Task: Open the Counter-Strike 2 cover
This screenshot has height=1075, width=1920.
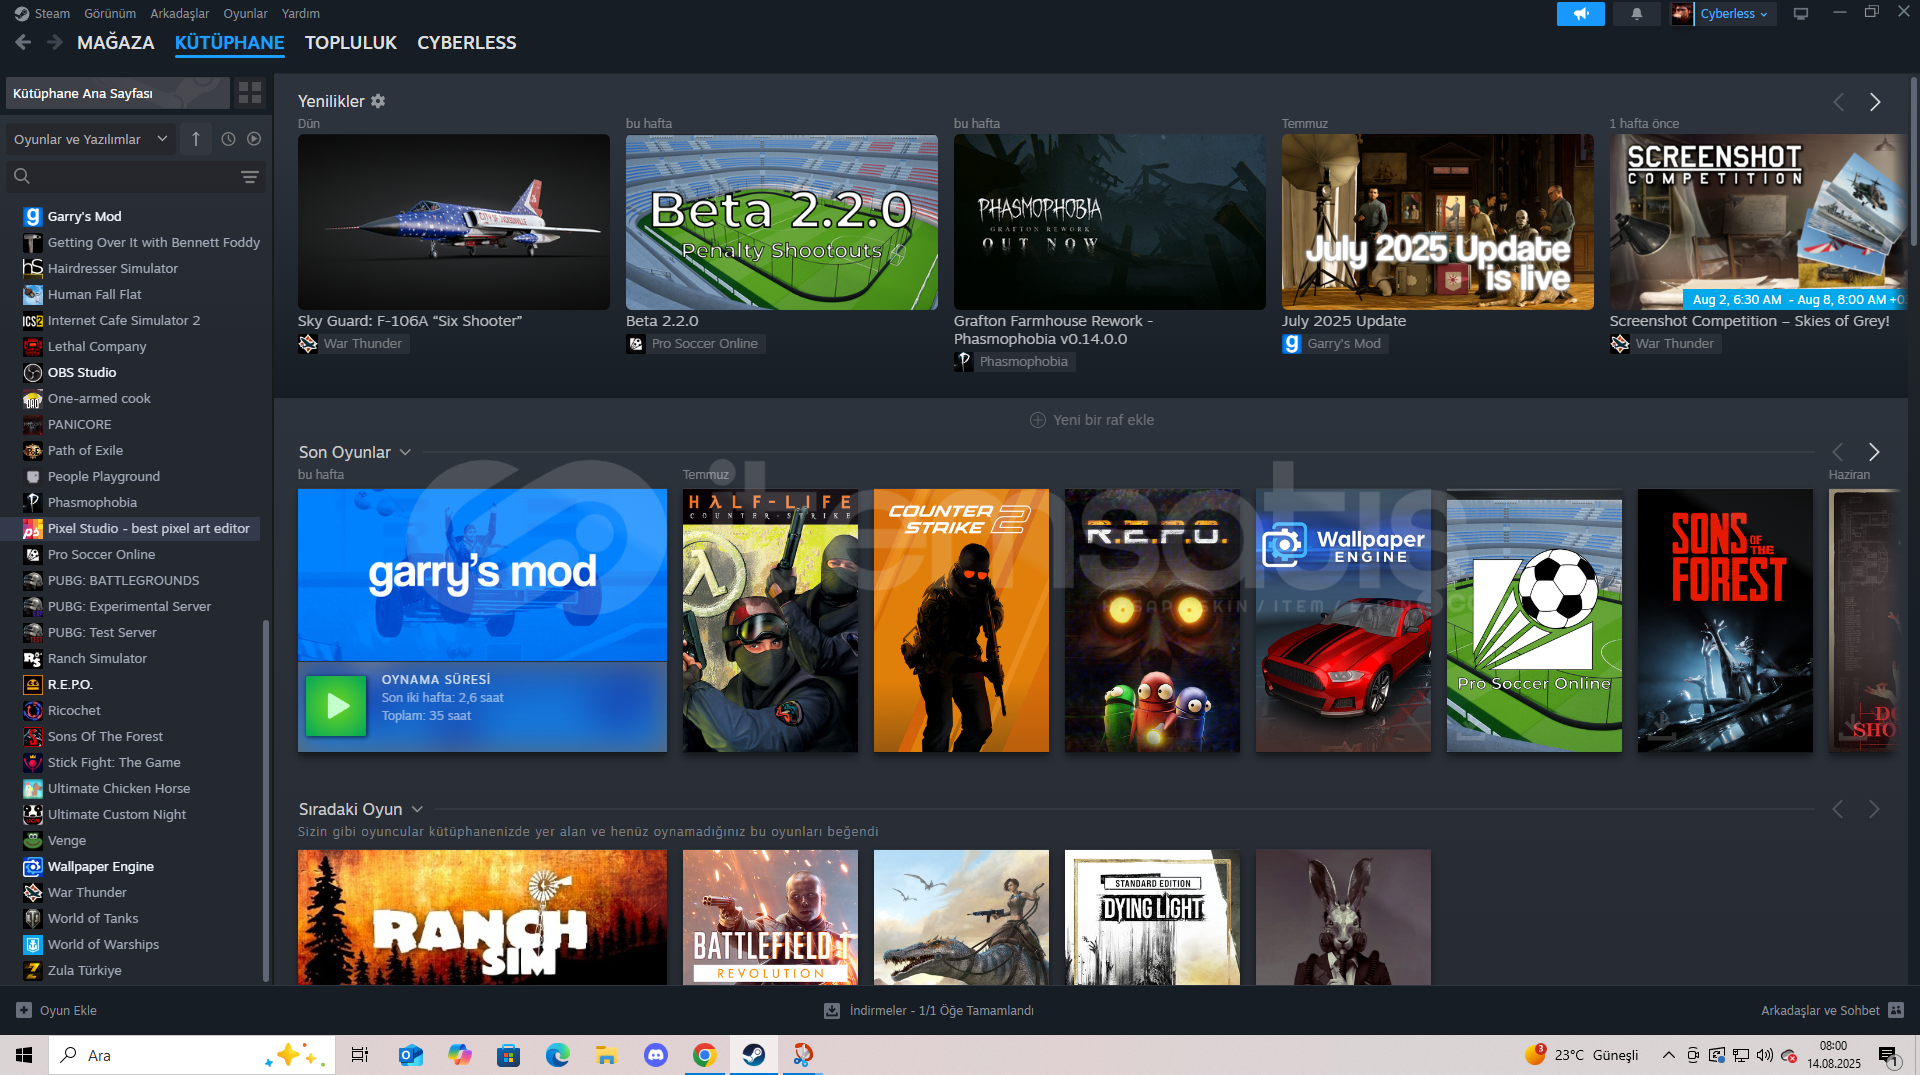Action: [x=961, y=620]
